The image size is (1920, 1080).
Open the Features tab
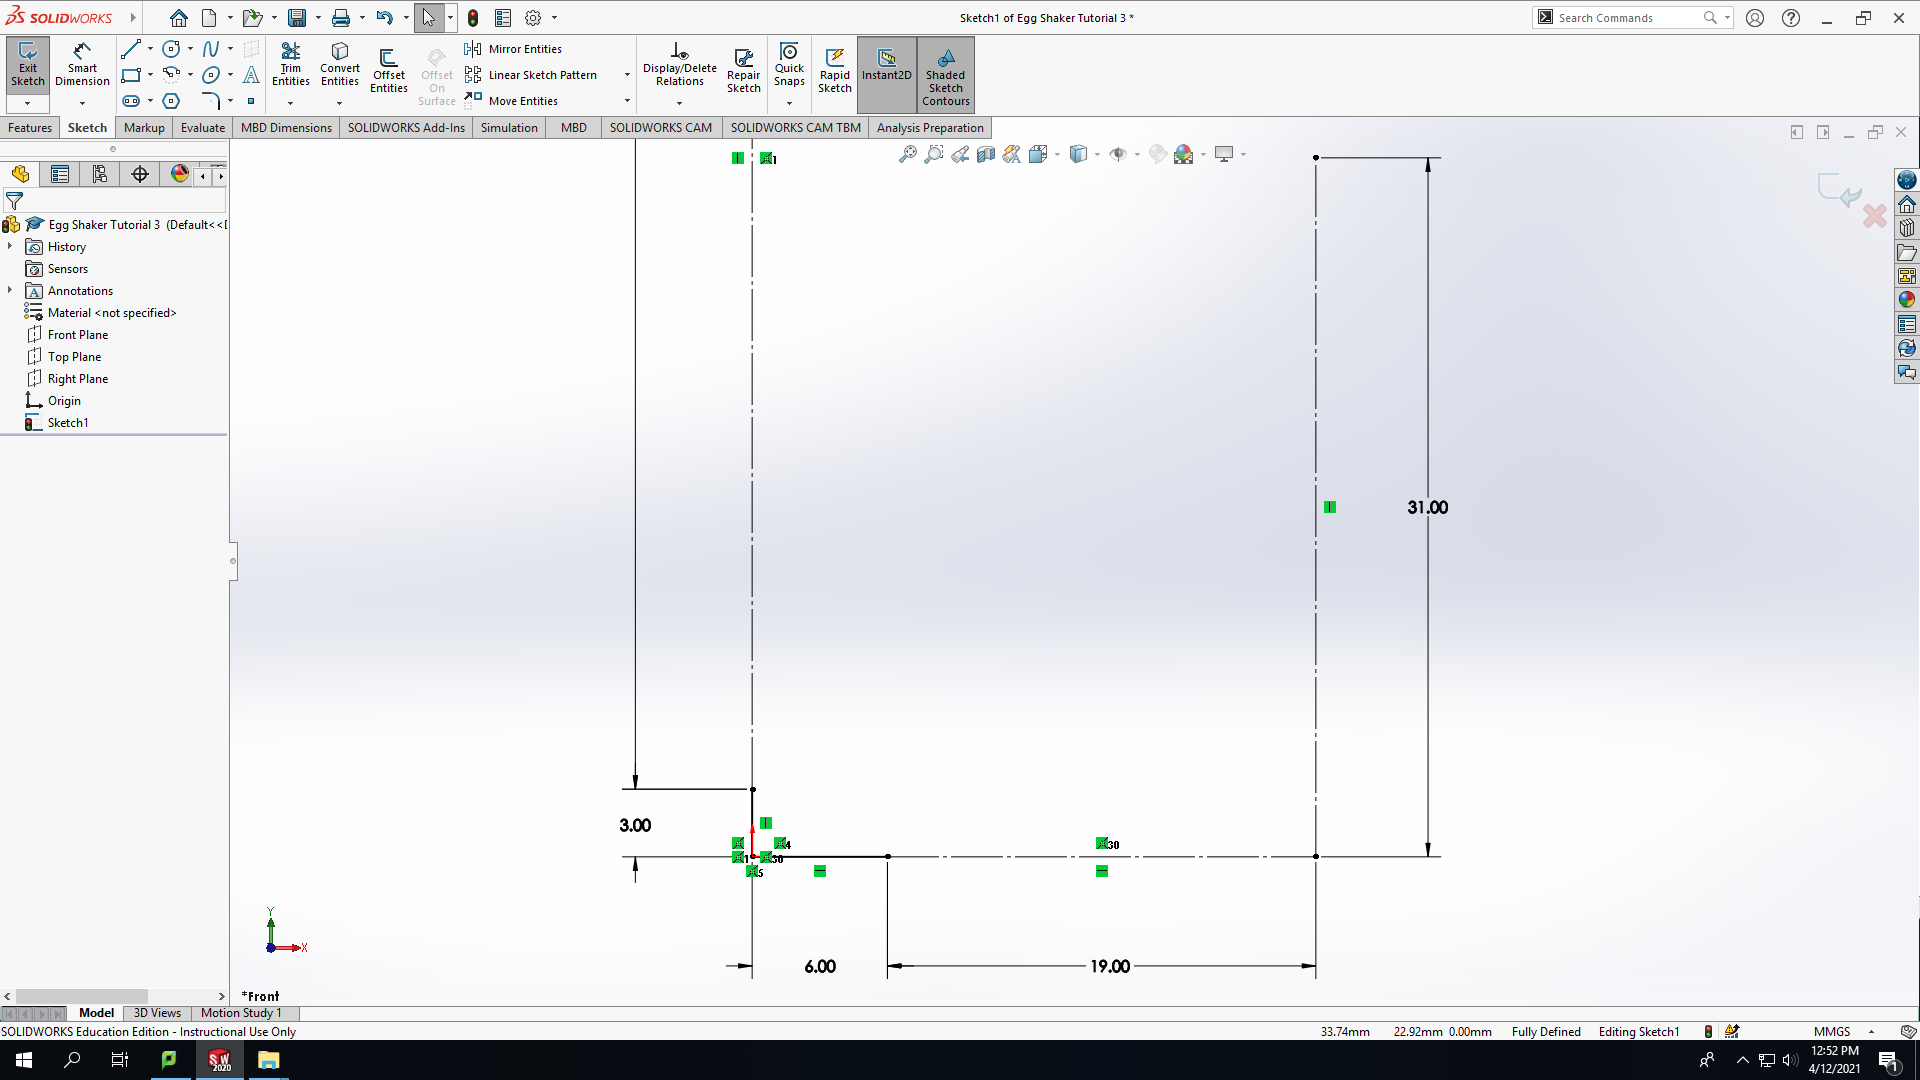(x=30, y=128)
